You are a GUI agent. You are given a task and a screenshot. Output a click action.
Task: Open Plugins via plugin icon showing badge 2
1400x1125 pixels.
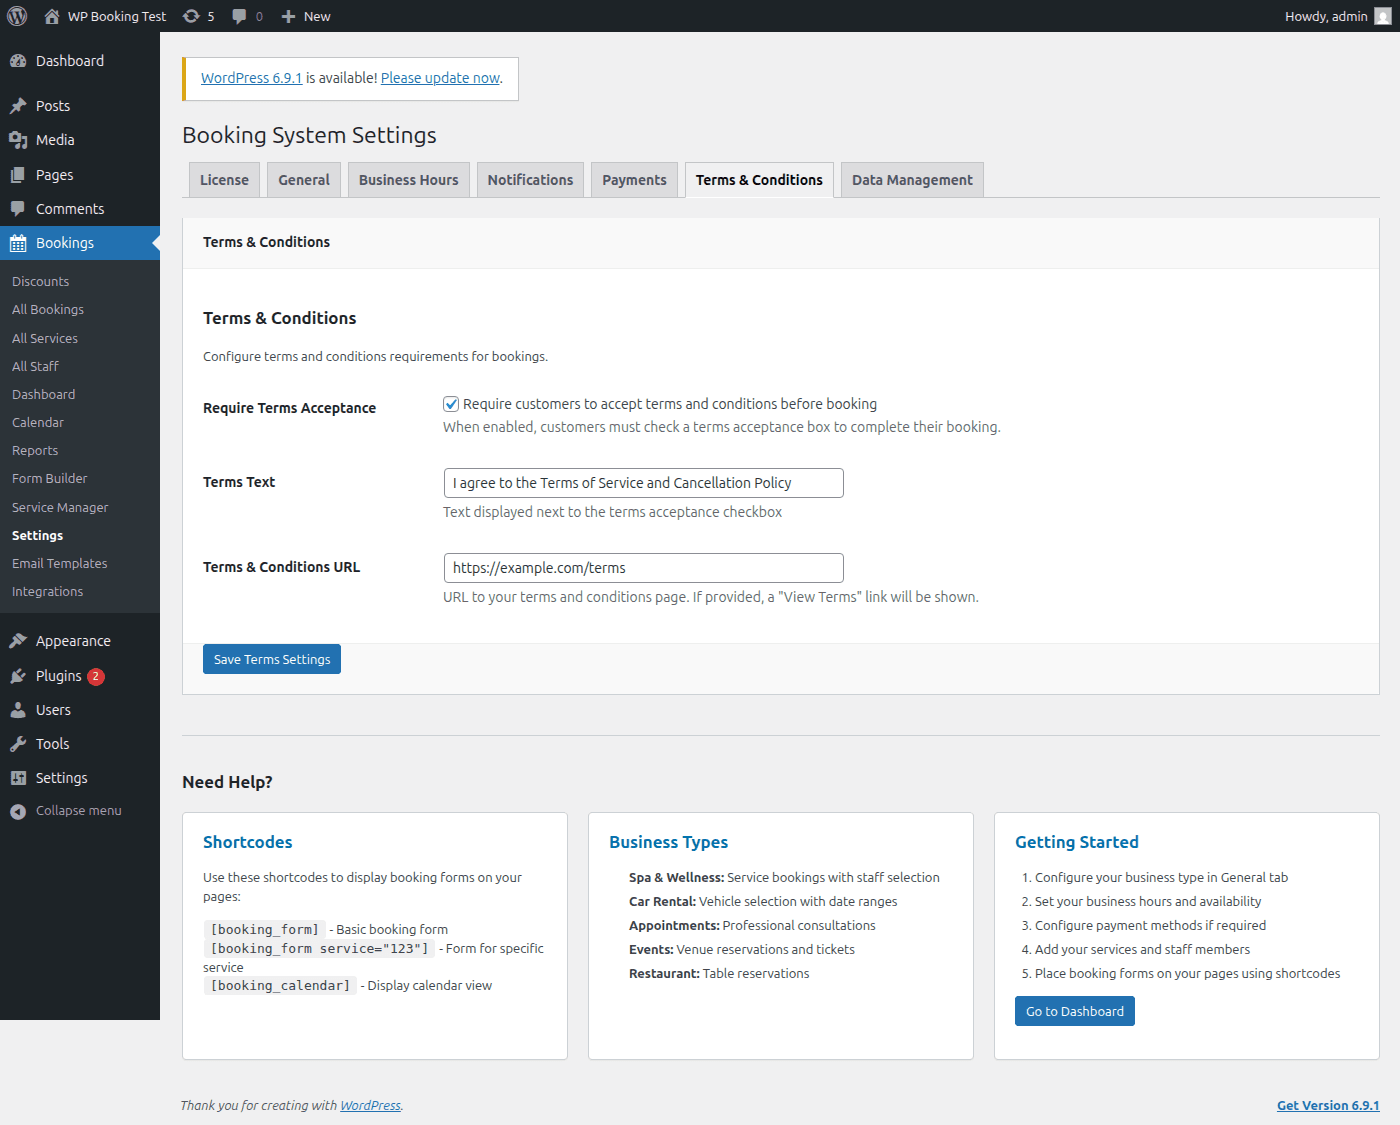tap(20, 676)
